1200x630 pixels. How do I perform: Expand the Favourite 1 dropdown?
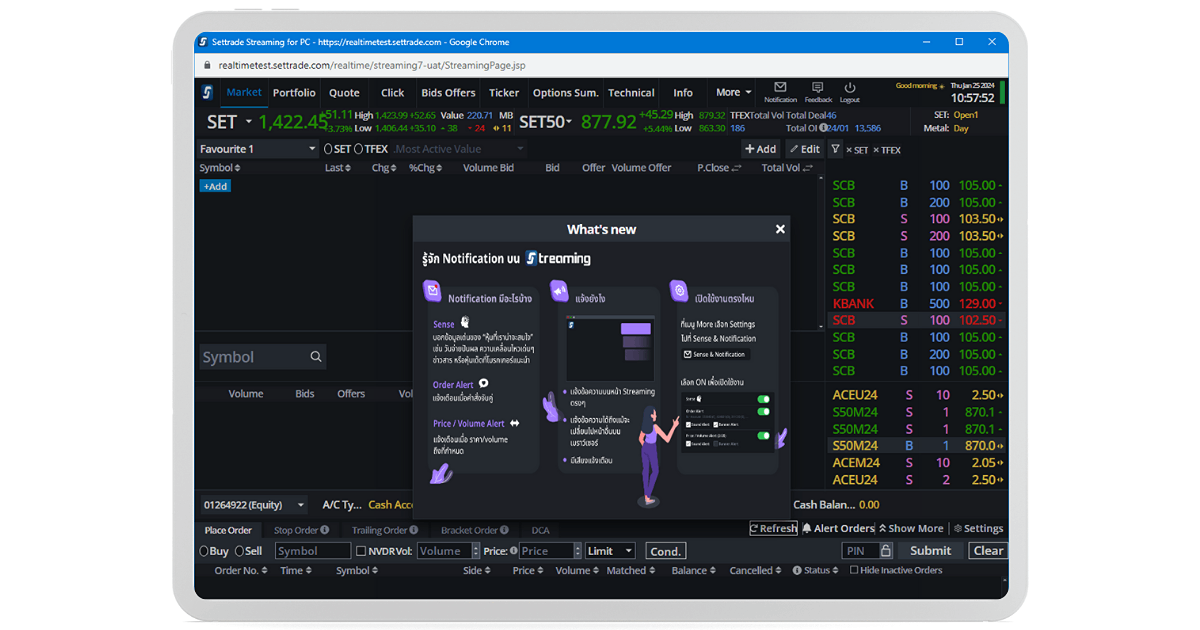point(312,149)
